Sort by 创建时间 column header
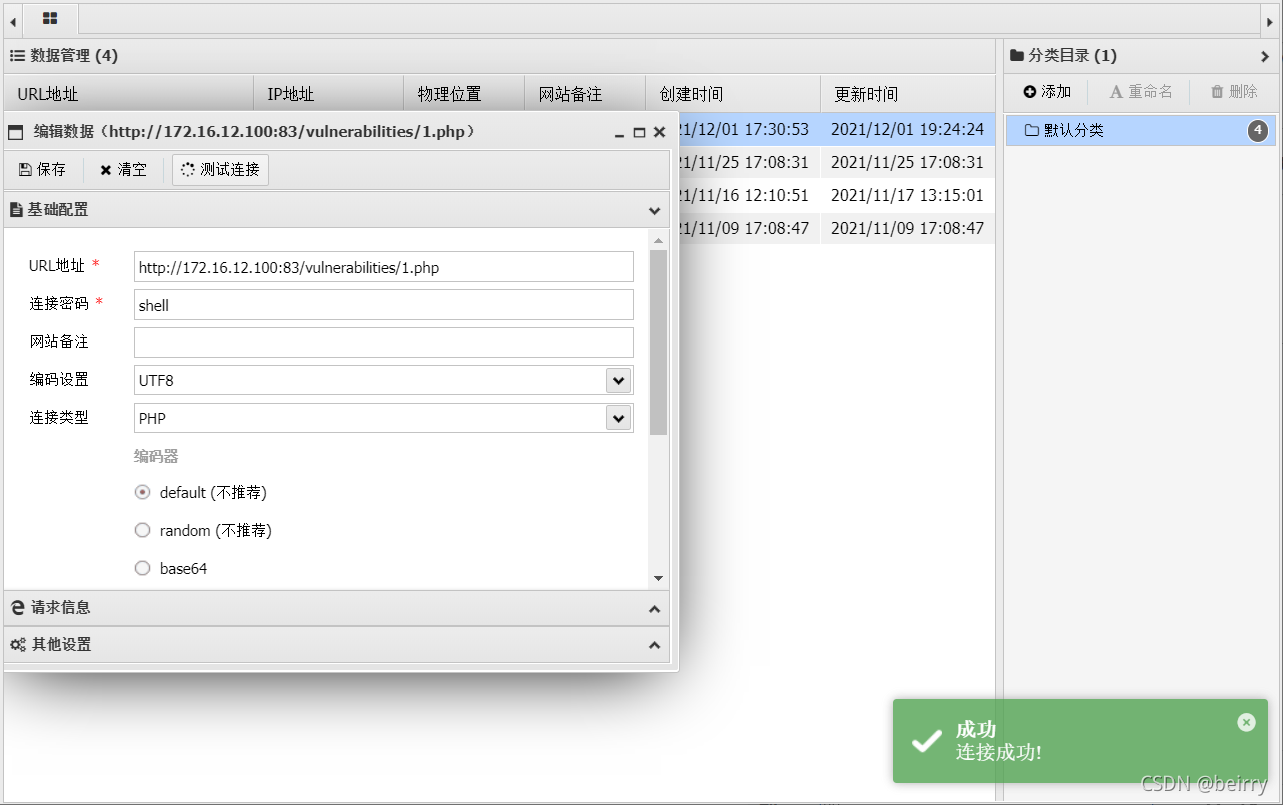This screenshot has width=1283, height=805. 733,94
